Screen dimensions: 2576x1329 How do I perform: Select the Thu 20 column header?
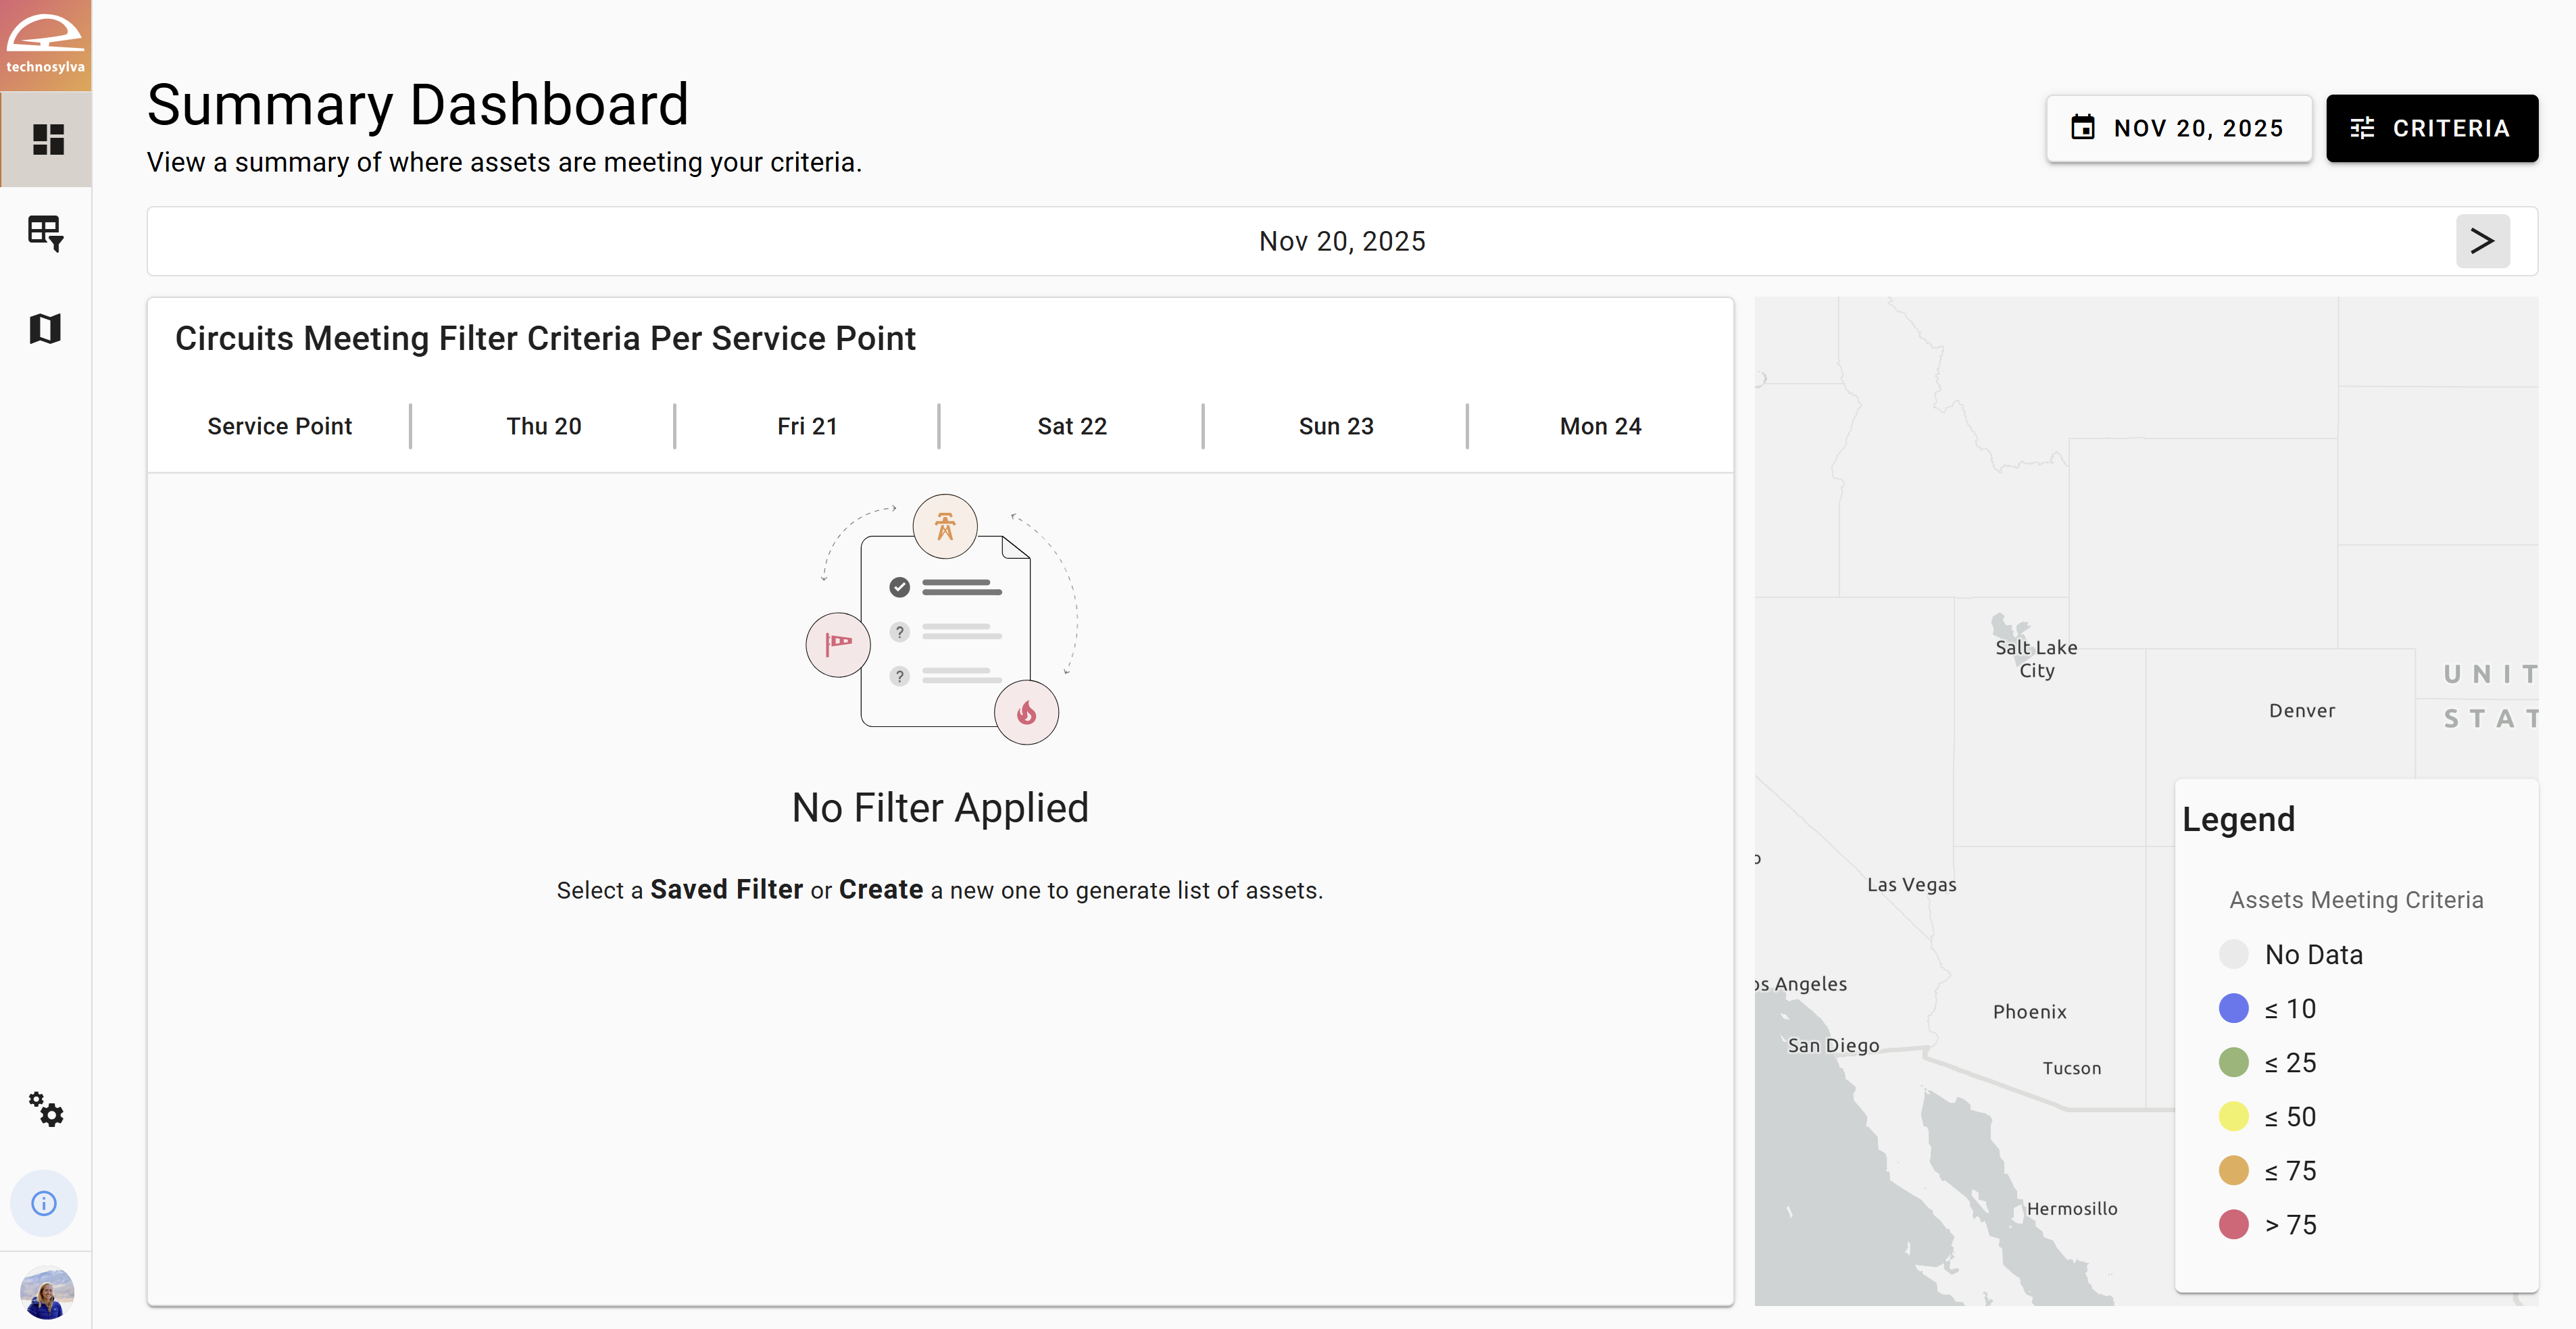point(543,426)
